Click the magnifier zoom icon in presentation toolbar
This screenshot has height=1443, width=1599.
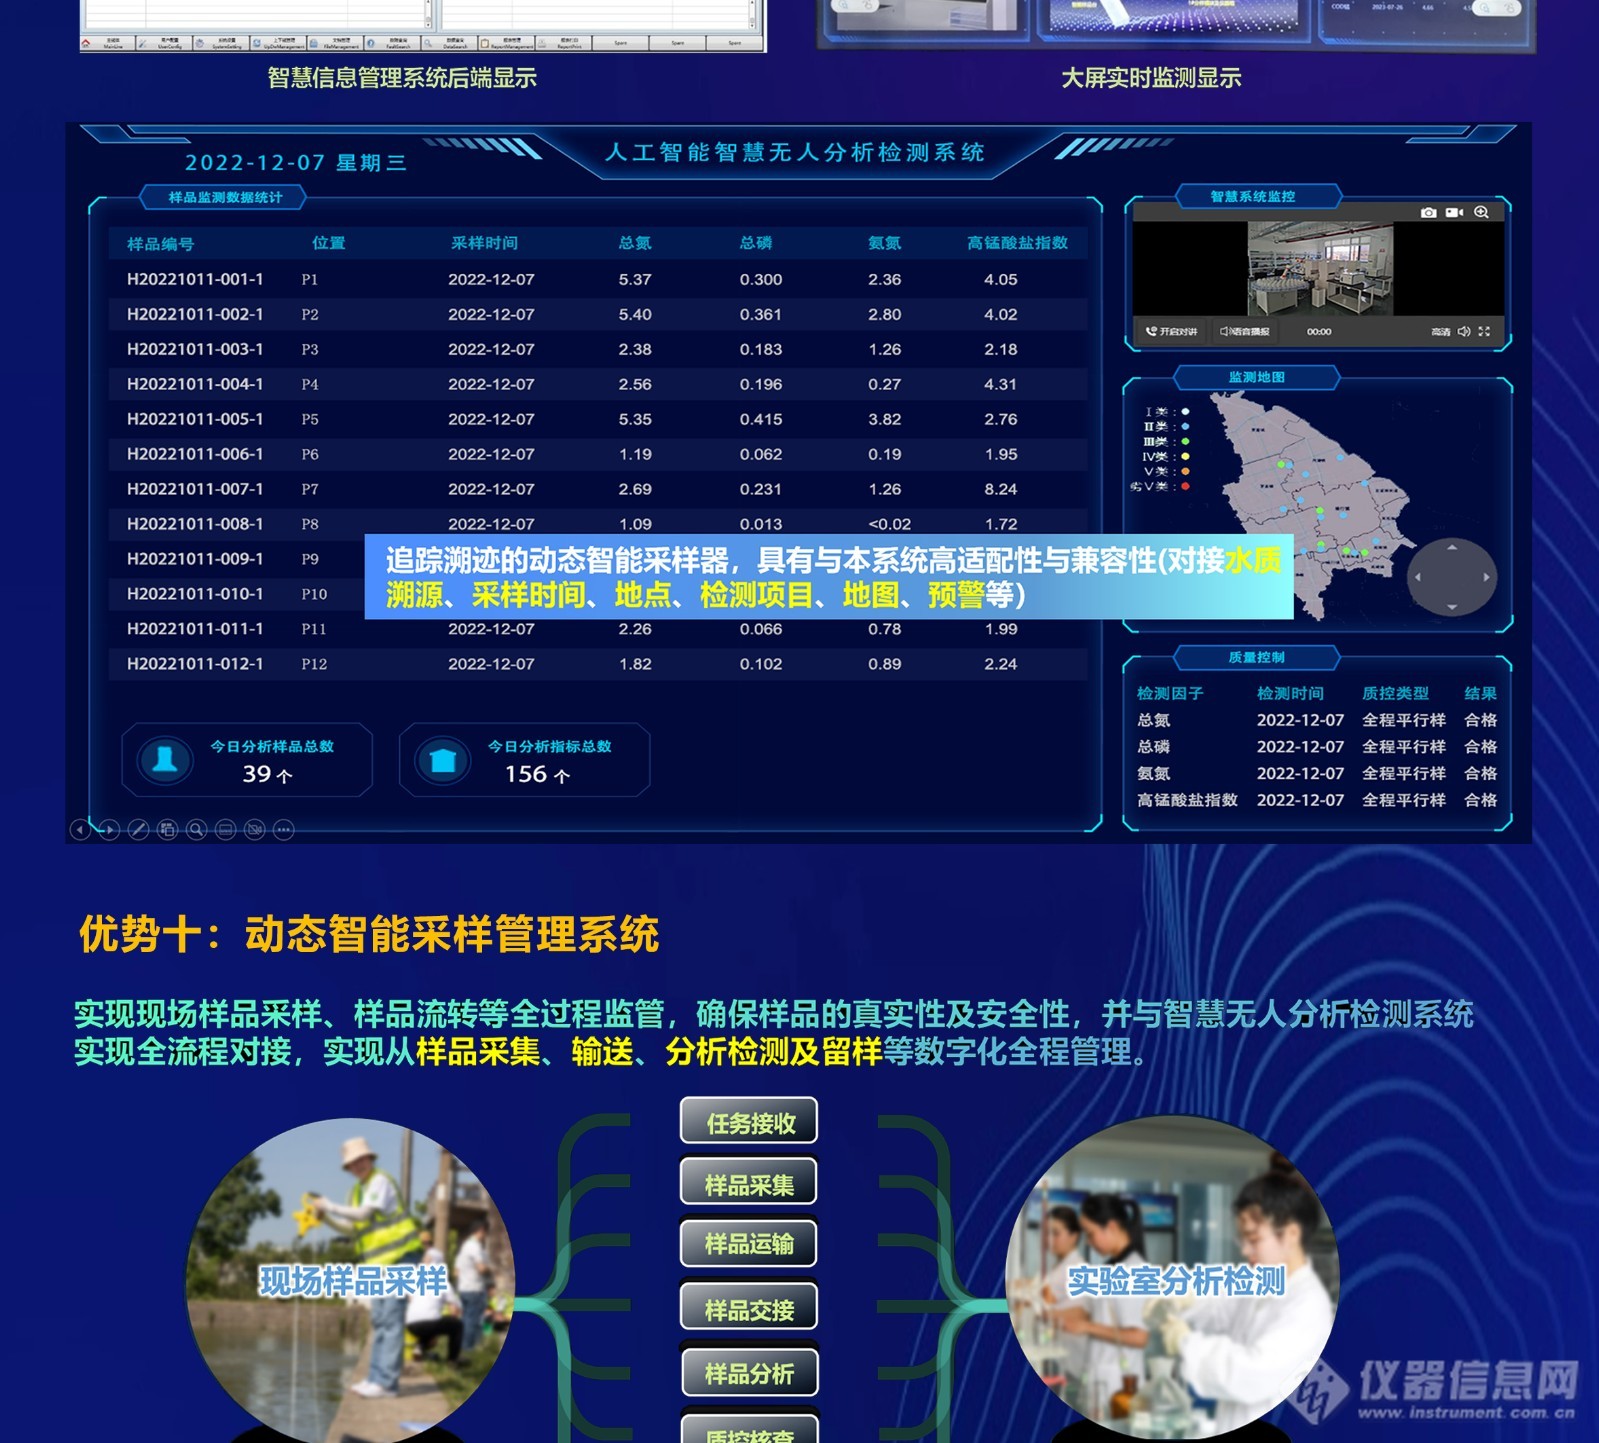[196, 829]
